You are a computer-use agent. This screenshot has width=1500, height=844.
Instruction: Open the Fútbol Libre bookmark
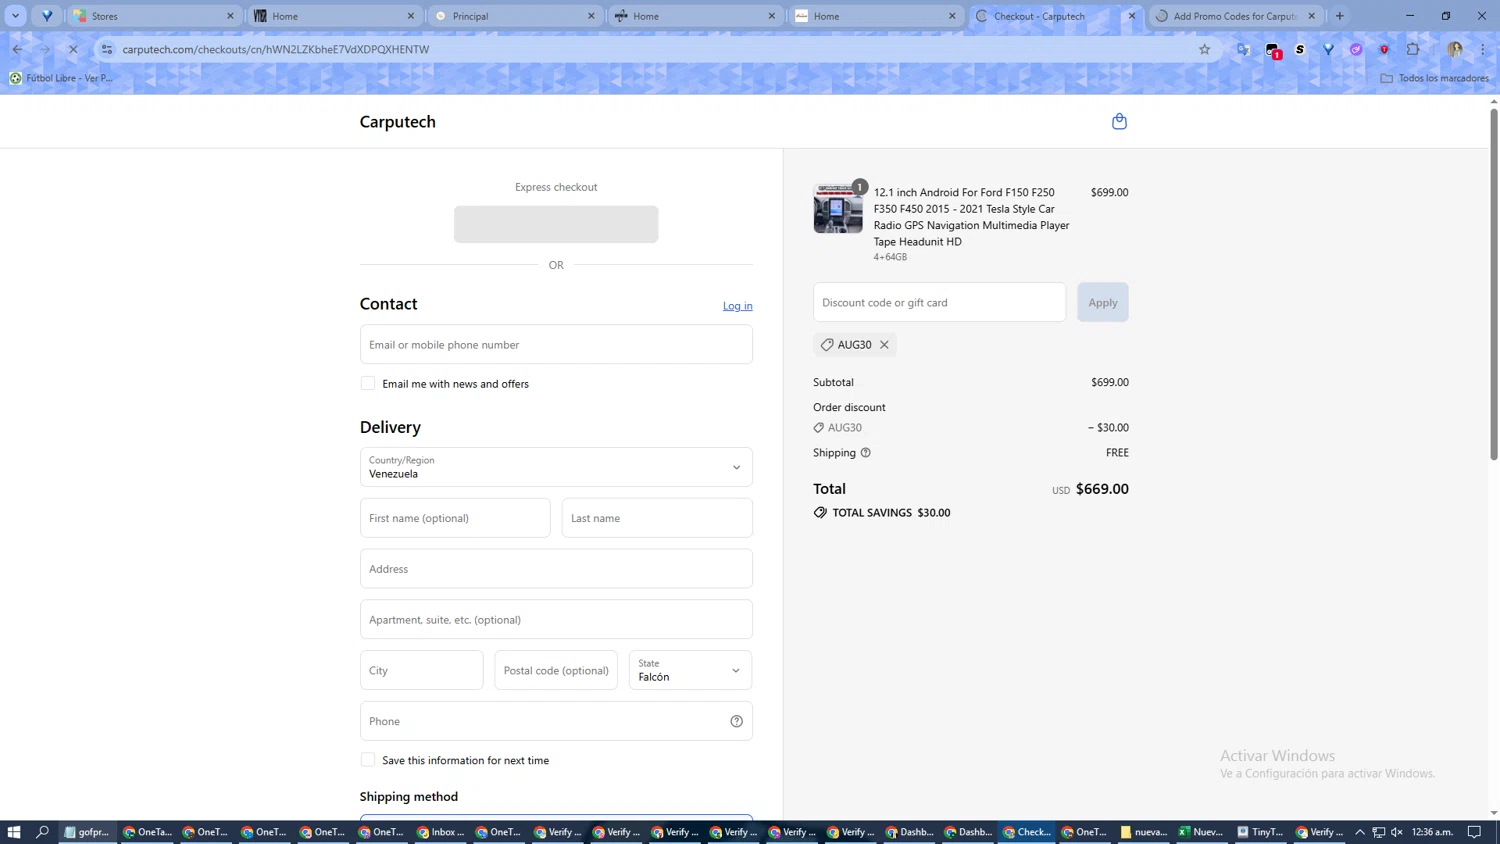click(x=61, y=78)
